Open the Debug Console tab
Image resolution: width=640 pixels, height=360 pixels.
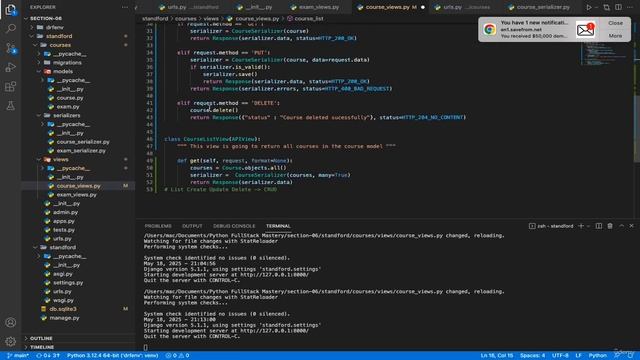click(234, 226)
